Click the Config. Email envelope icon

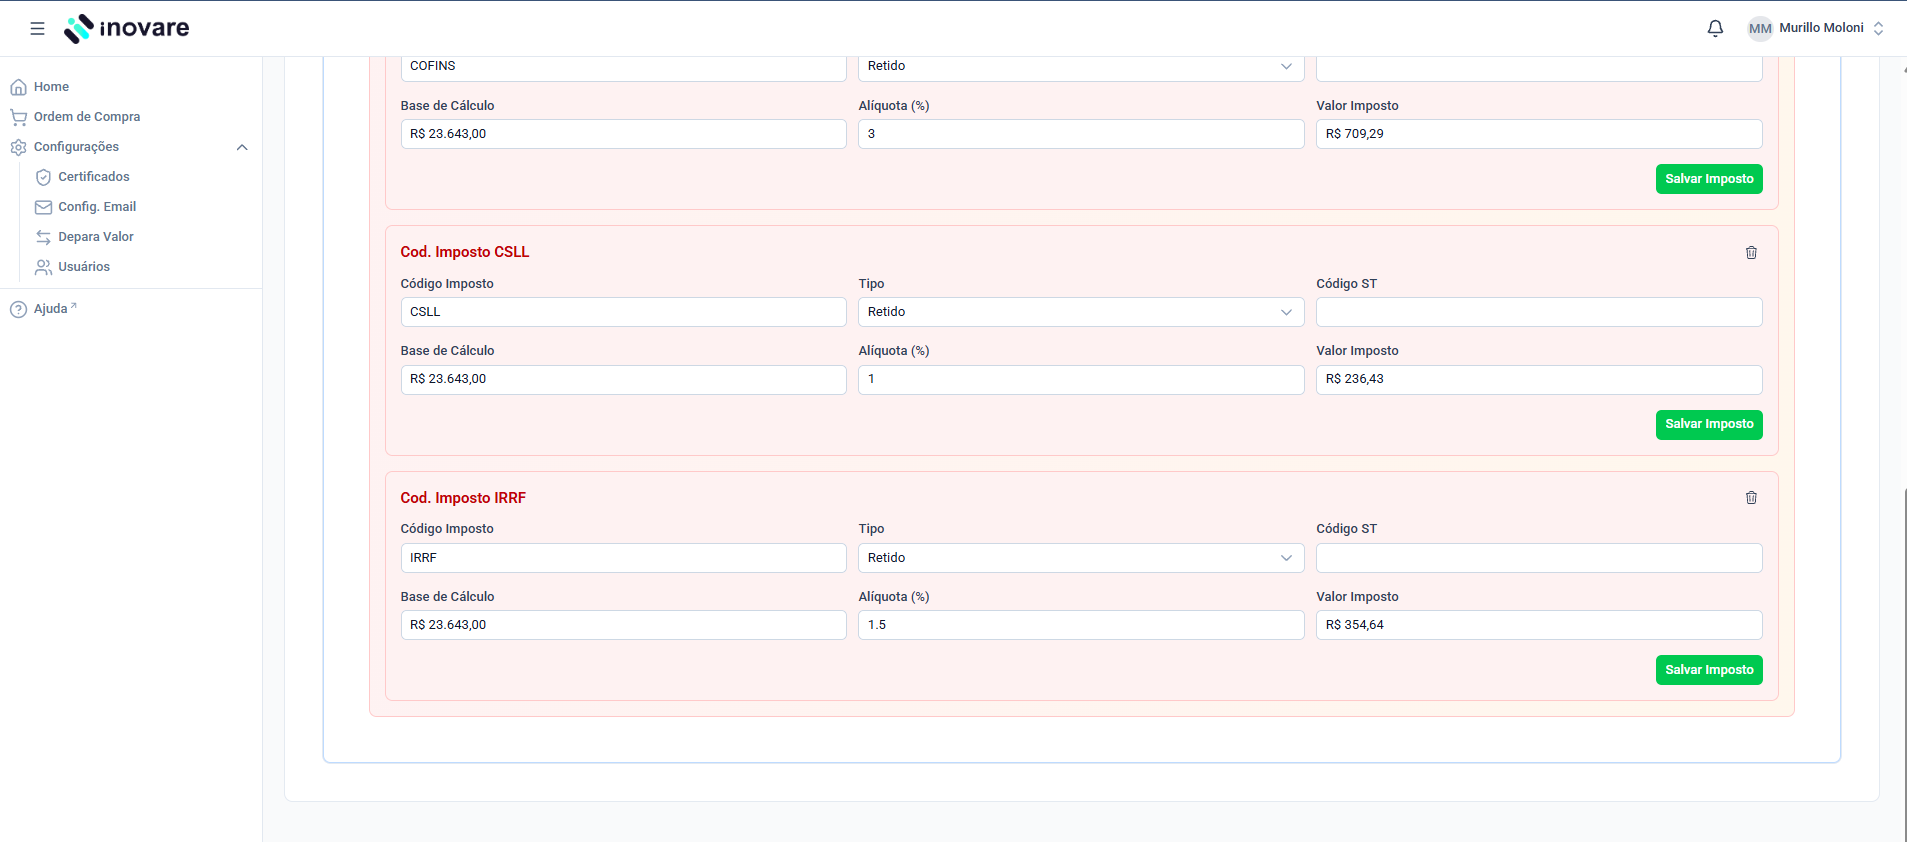[43, 207]
